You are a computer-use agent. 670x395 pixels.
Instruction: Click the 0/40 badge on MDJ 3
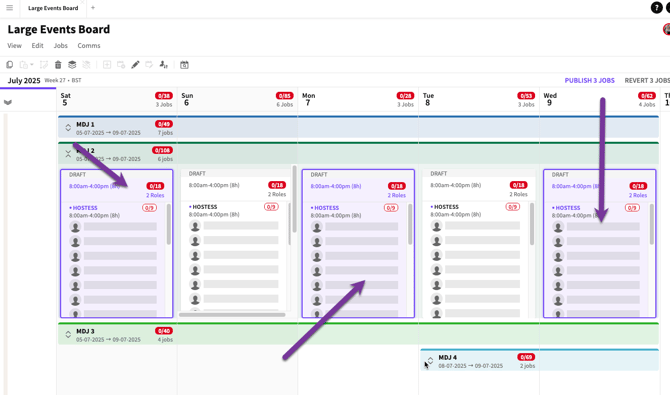click(x=164, y=331)
